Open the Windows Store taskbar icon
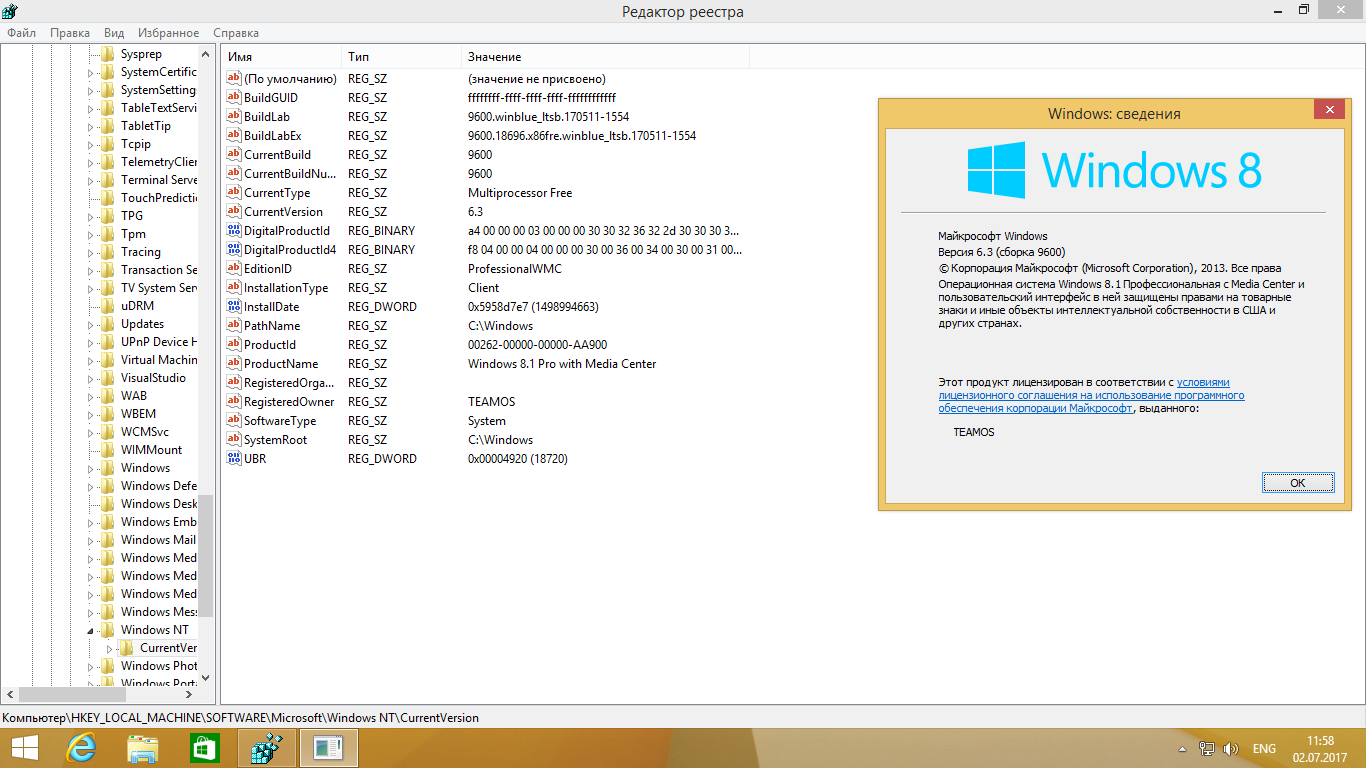 (x=204, y=748)
